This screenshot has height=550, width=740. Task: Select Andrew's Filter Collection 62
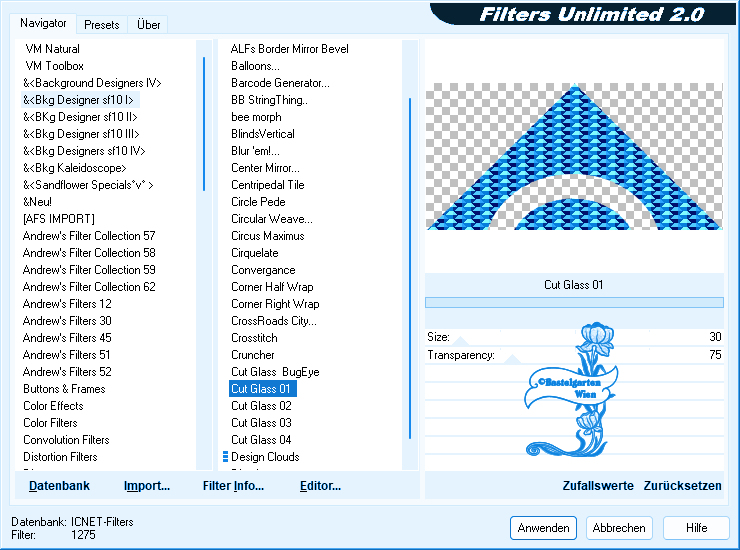(89, 287)
